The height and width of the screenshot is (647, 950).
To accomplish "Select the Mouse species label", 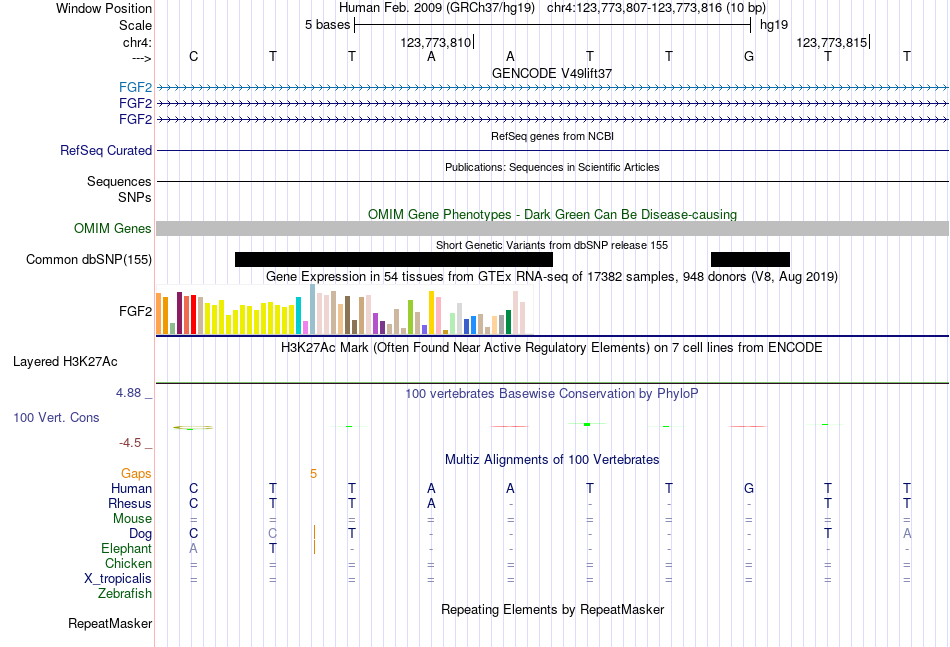I will (x=132, y=519).
